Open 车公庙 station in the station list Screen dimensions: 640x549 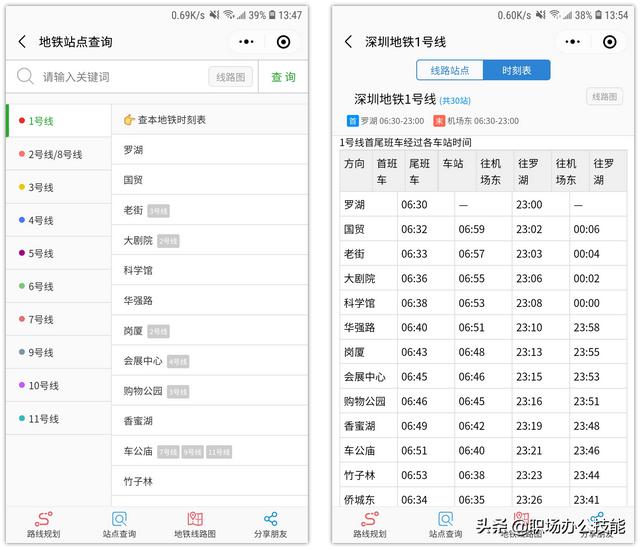tap(210, 451)
